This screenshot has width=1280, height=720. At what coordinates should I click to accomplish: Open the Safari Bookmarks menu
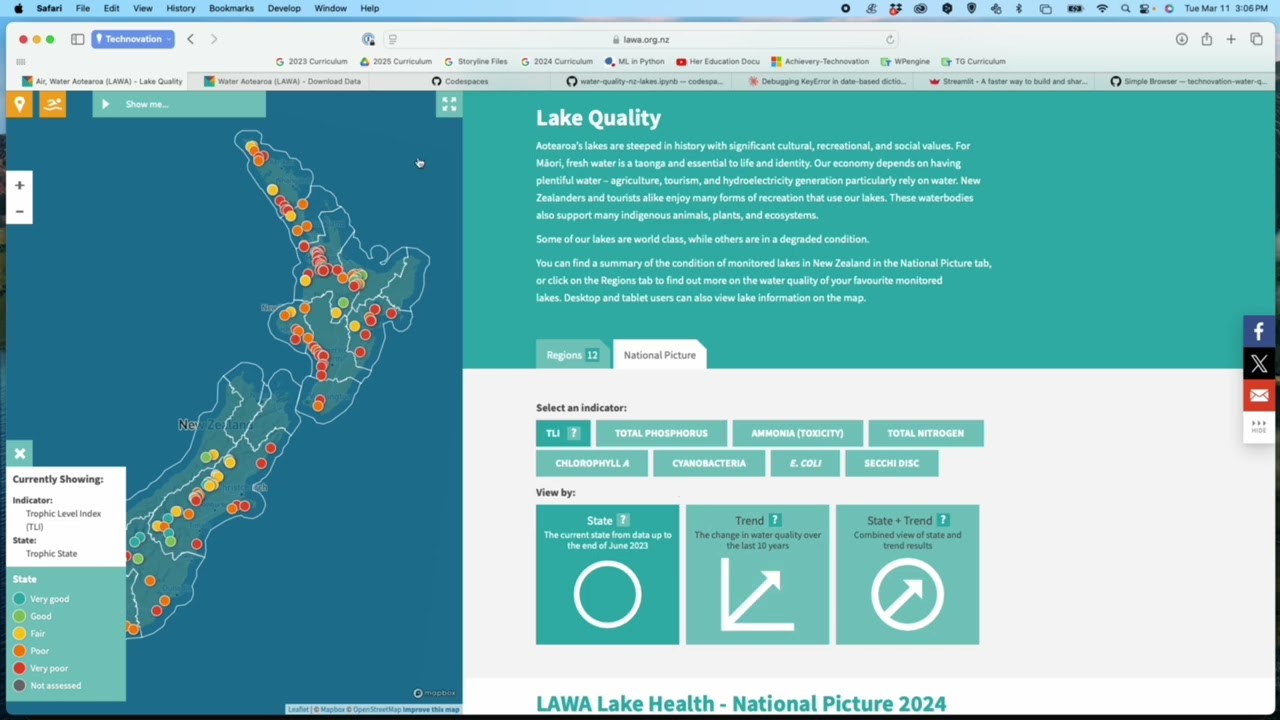click(x=231, y=8)
